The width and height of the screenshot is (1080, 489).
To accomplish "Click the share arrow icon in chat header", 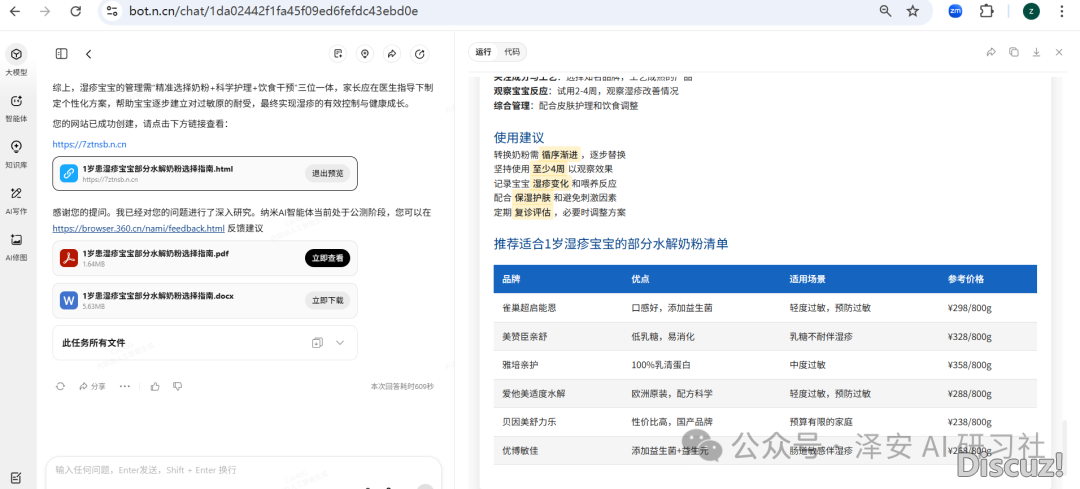I will [392, 54].
